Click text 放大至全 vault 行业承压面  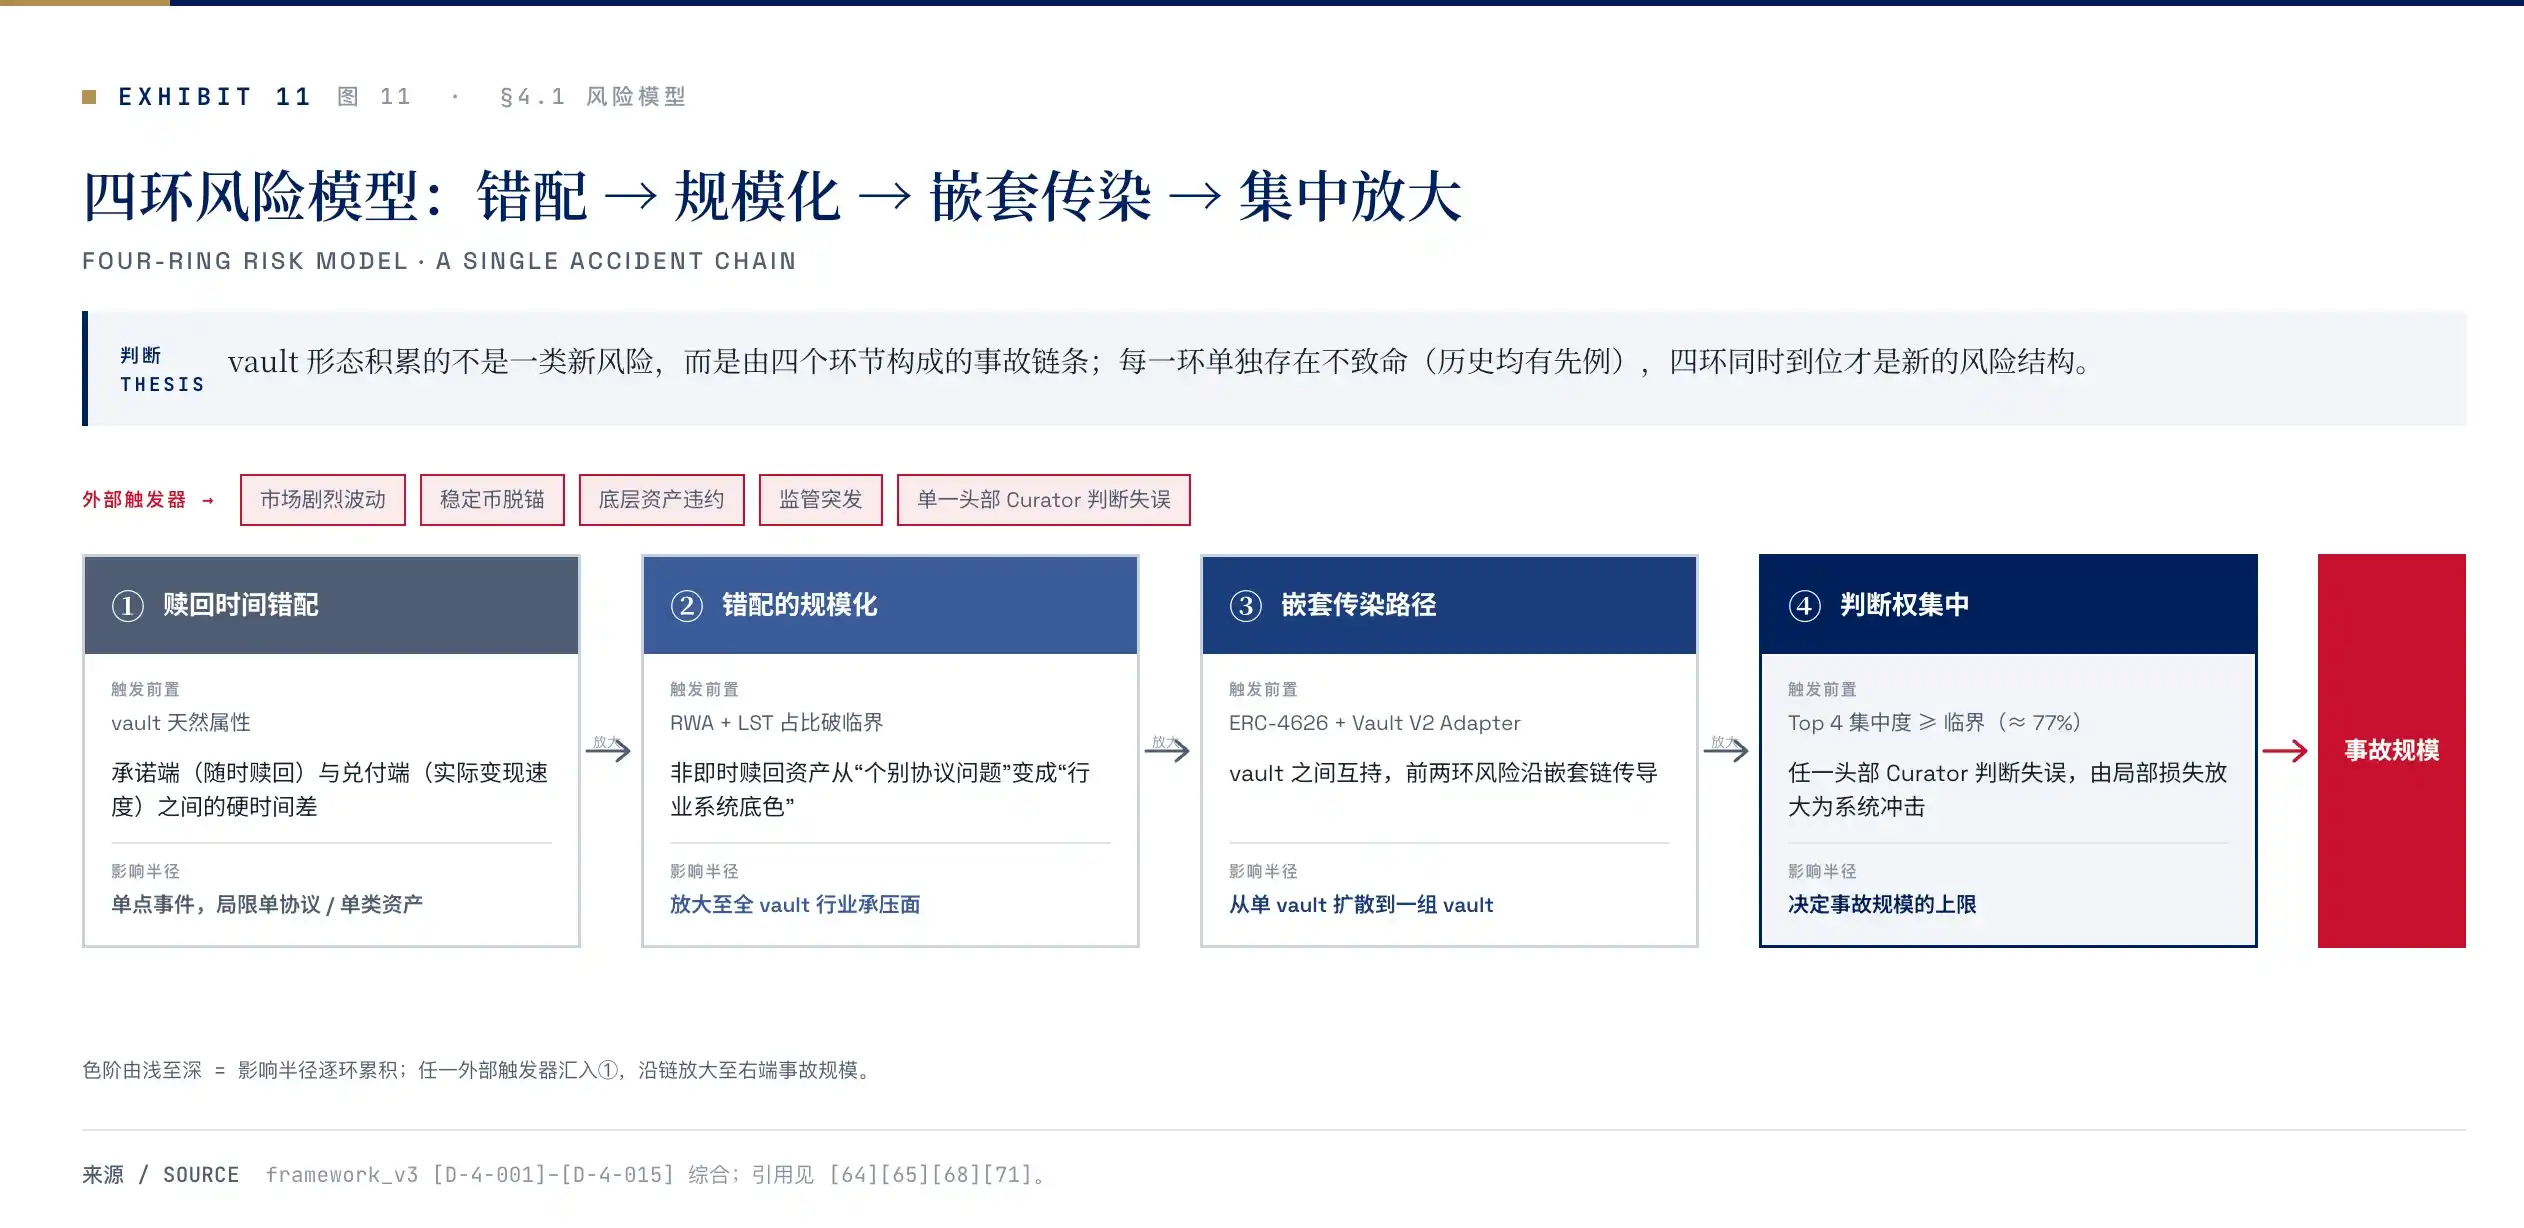(795, 905)
